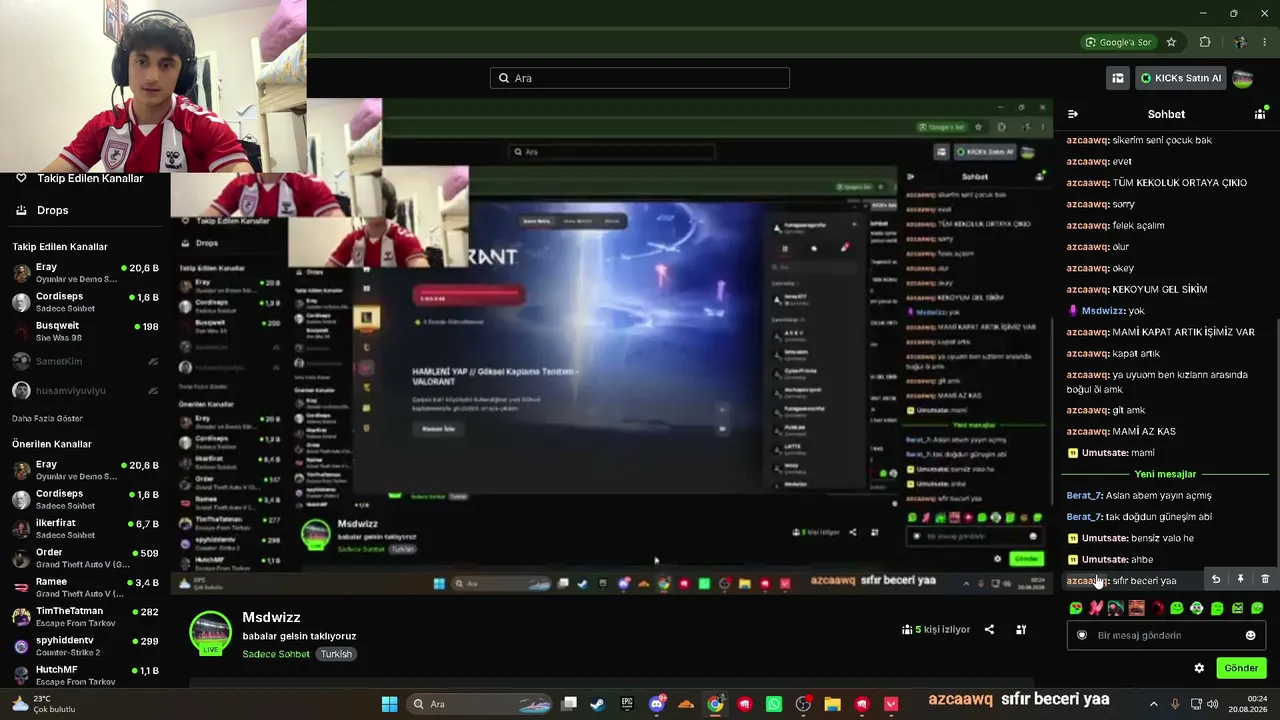Image resolution: width=1280 pixels, height=720 pixels.
Task: Open the chat users list icon
Action: click(1260, 114)
